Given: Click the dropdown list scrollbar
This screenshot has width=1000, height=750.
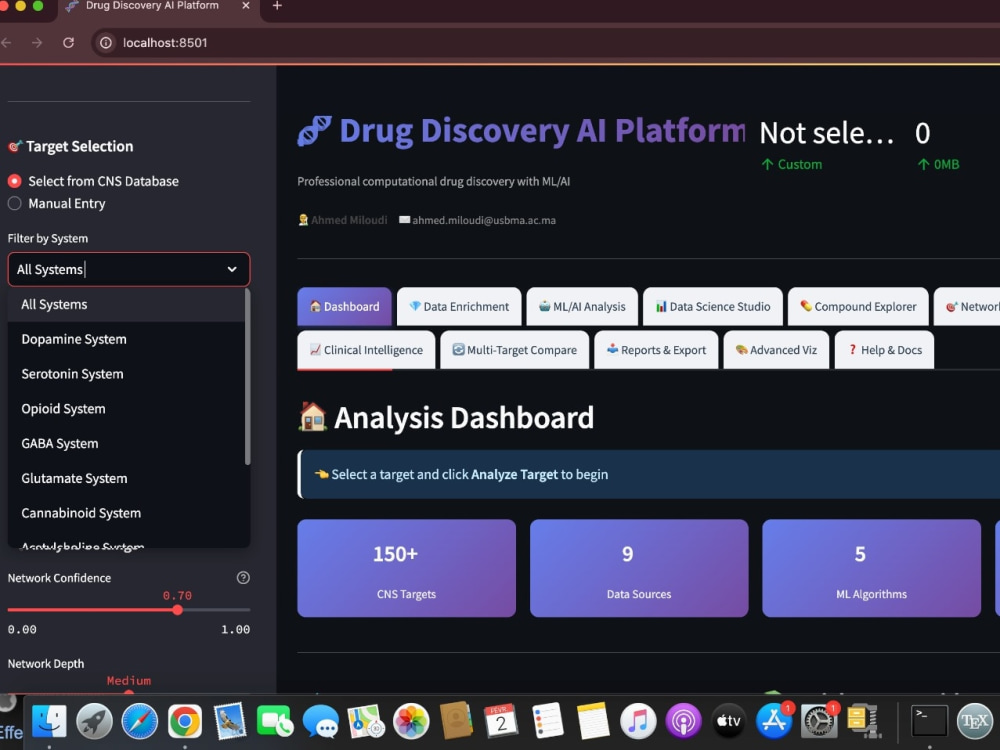Looking at the screenshot, I should click(247, 378).
